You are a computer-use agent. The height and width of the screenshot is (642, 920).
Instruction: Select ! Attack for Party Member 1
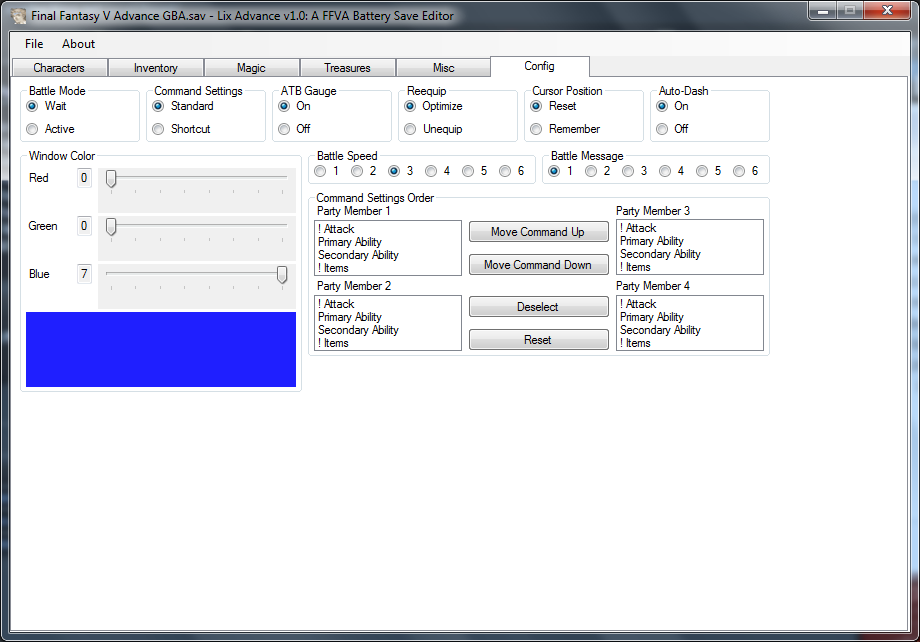pos(388,229)
